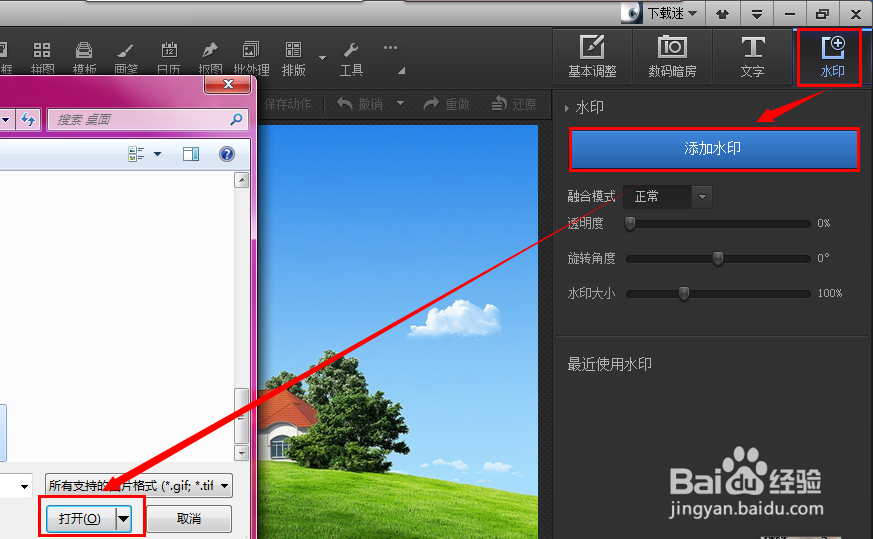Open the file format filter combo box

pyautogui.click(x=139, y=486)
